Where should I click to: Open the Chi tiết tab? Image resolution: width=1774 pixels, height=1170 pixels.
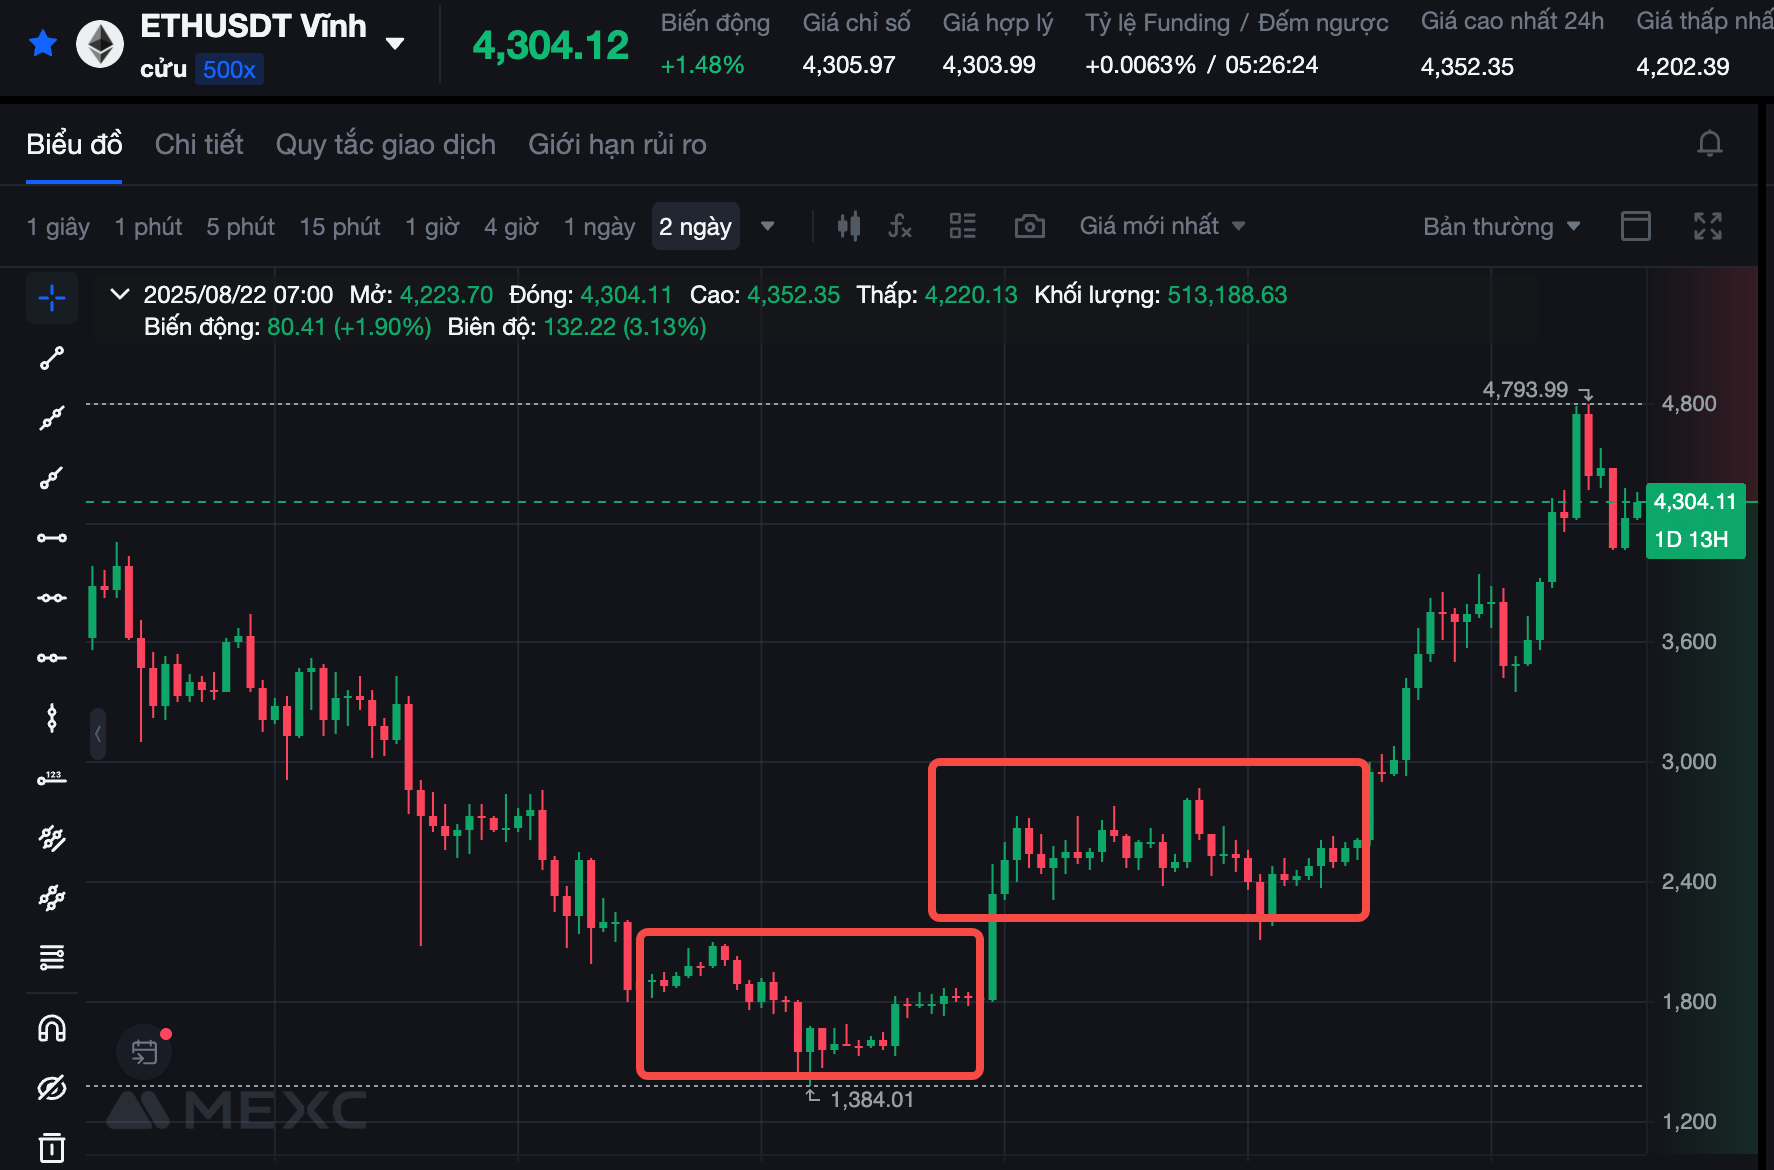199,144
